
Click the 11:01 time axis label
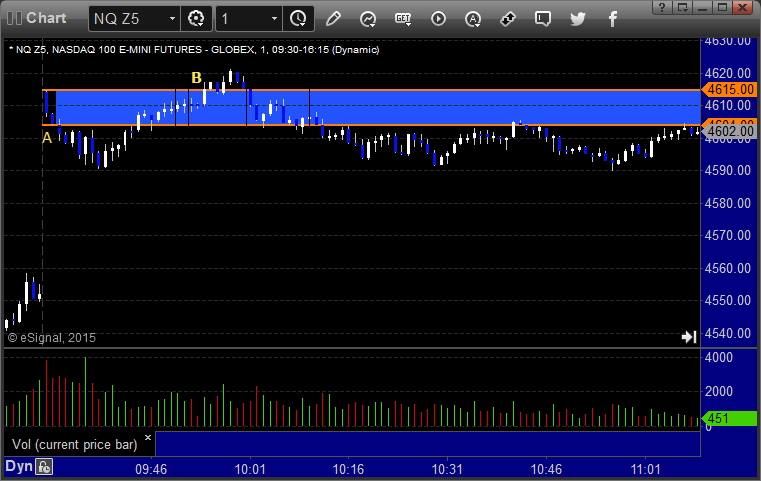pos(645,469)
